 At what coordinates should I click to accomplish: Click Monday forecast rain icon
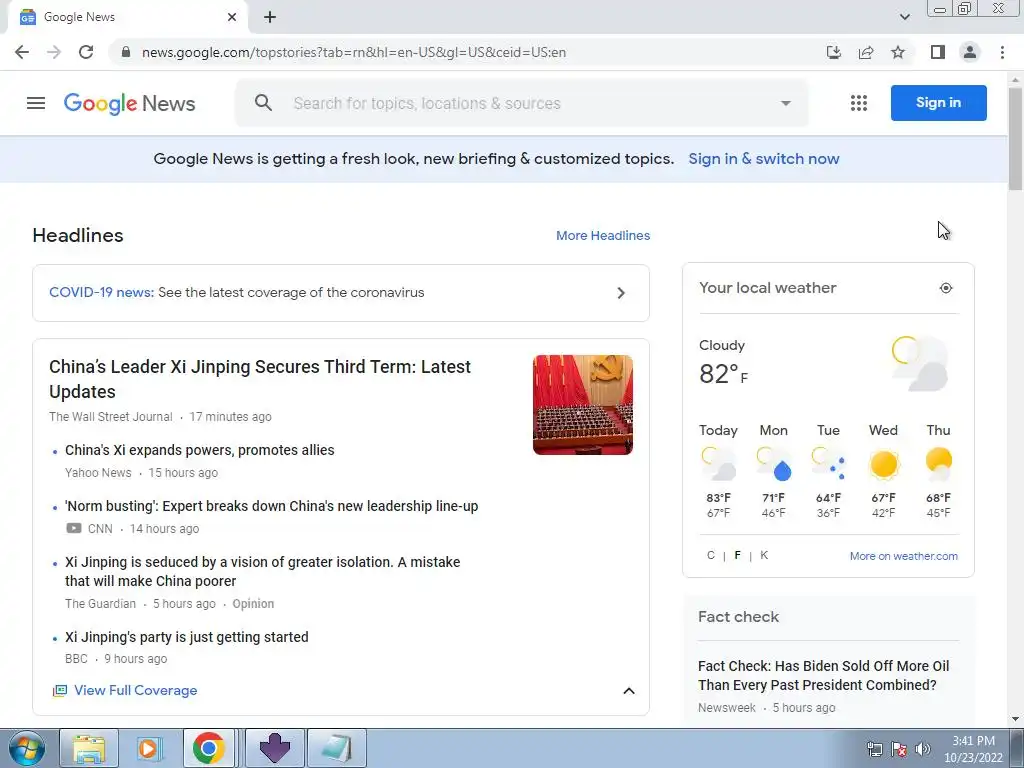(774, 464)
